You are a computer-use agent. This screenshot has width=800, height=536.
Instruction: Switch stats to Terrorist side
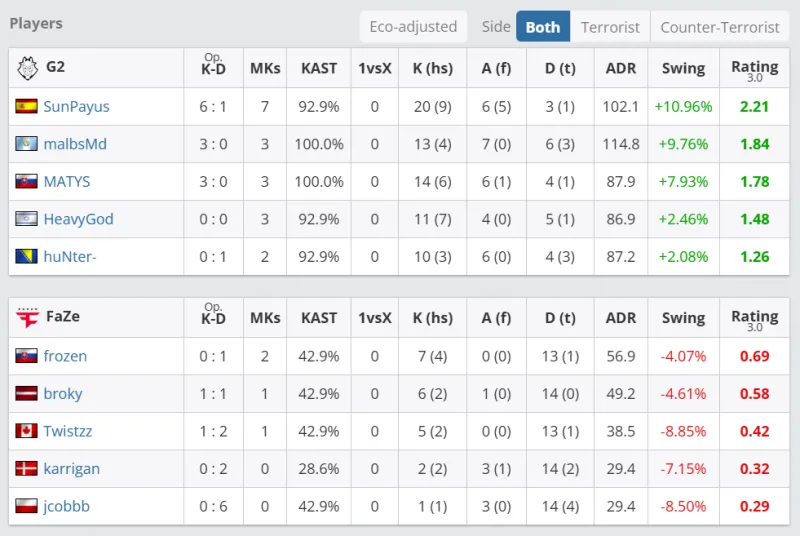click(610, 27)
